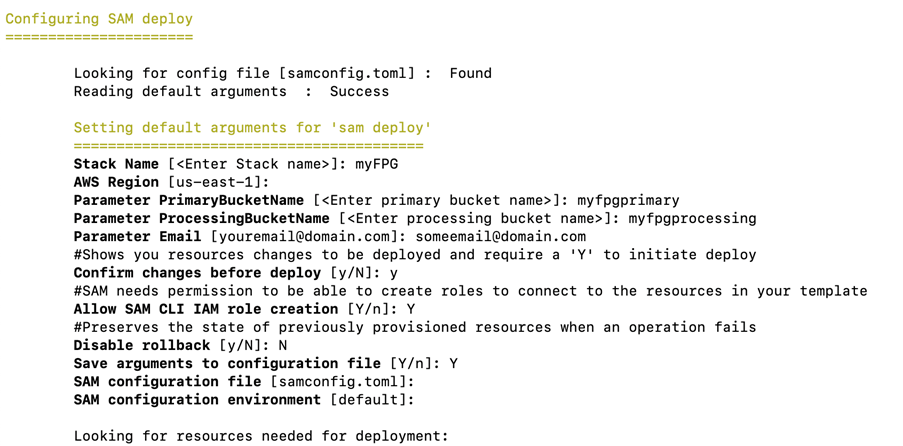Click the Parameter ProcessingBucketName label
Image resolution: width=903 pixels, height=446 pixels.
pos(202,218)
